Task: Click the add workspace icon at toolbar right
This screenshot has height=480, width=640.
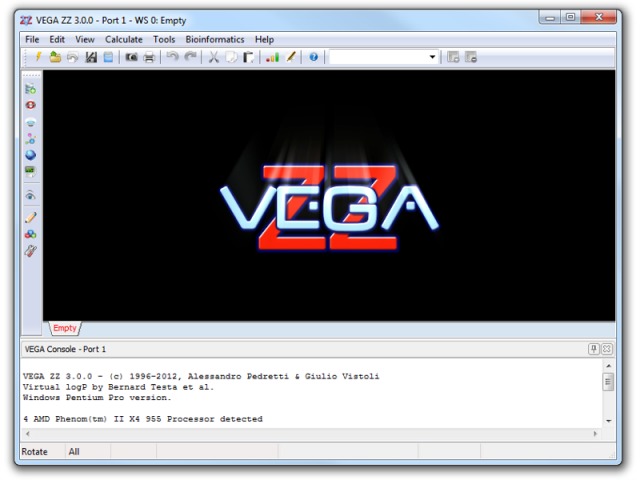Action: [x=453, y=57]
